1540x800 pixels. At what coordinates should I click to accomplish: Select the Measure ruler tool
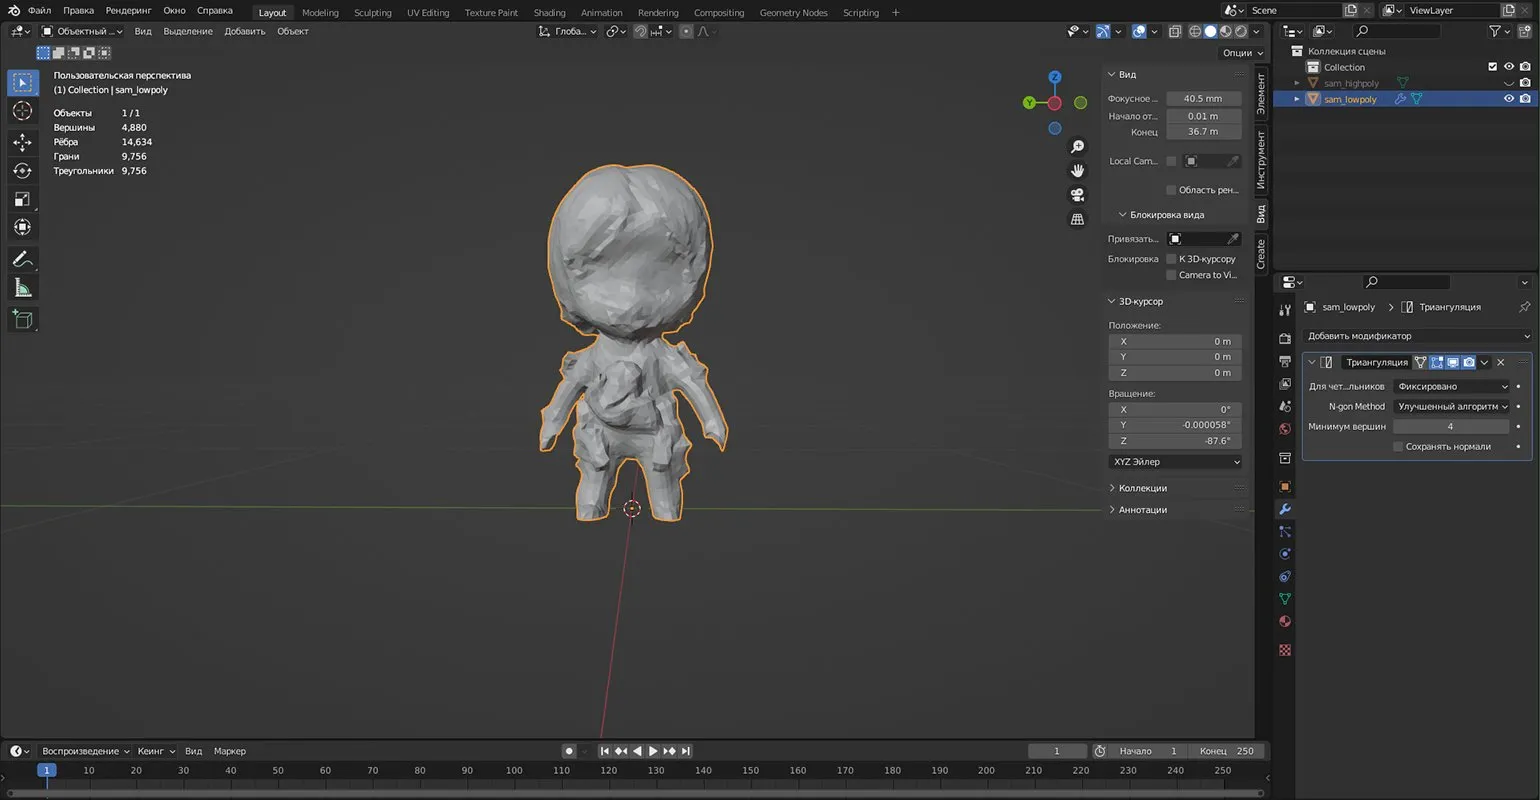pos(22,288)
